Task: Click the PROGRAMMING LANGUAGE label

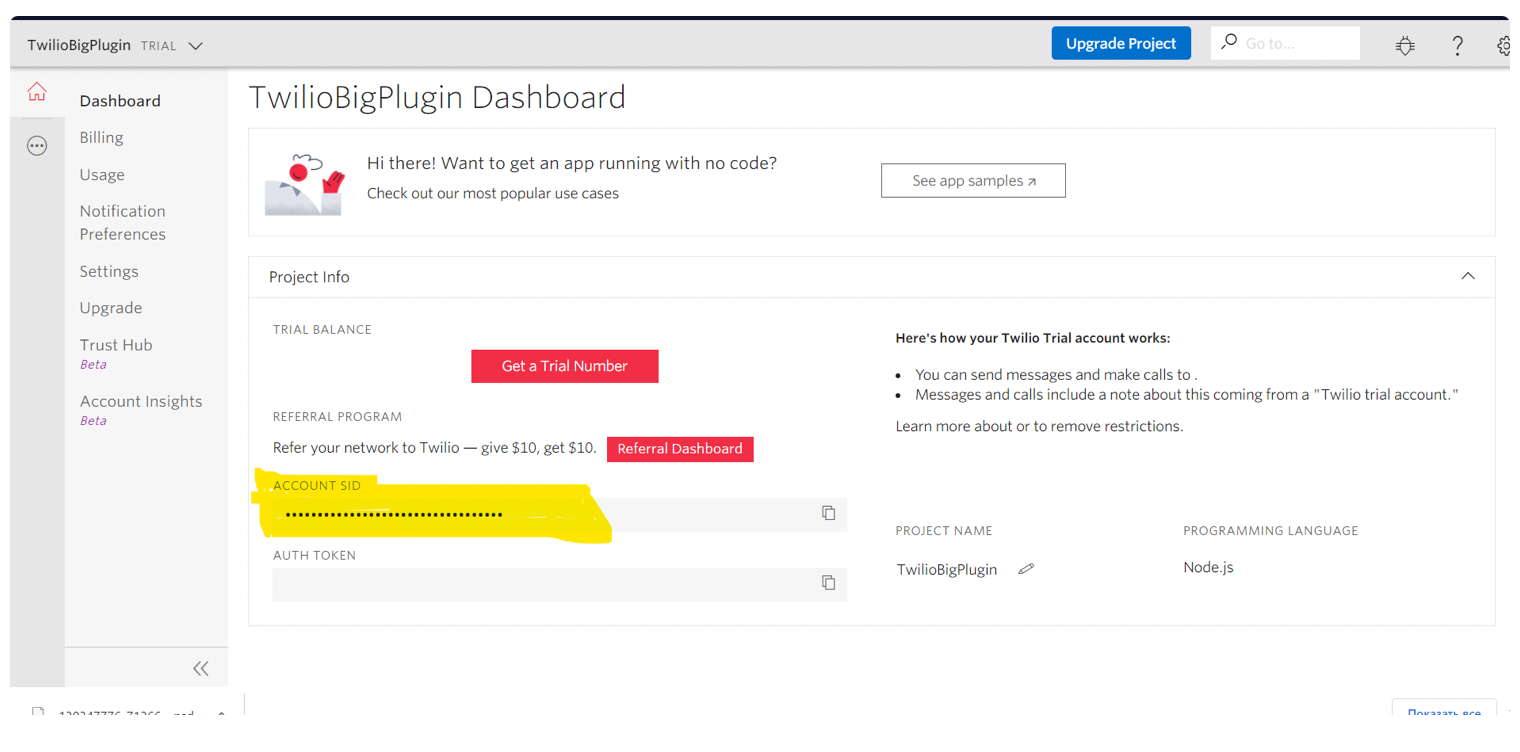Action: [x=1270, y=530]
